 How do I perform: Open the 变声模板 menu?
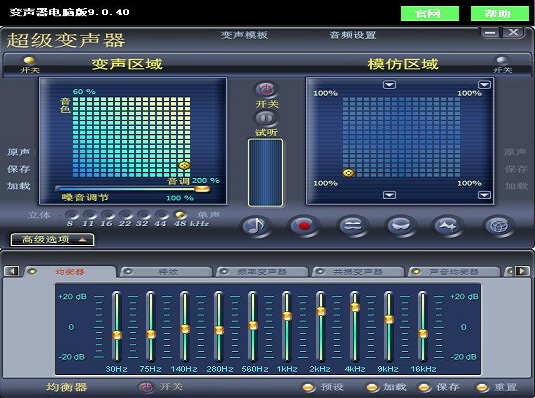point(244,35)
